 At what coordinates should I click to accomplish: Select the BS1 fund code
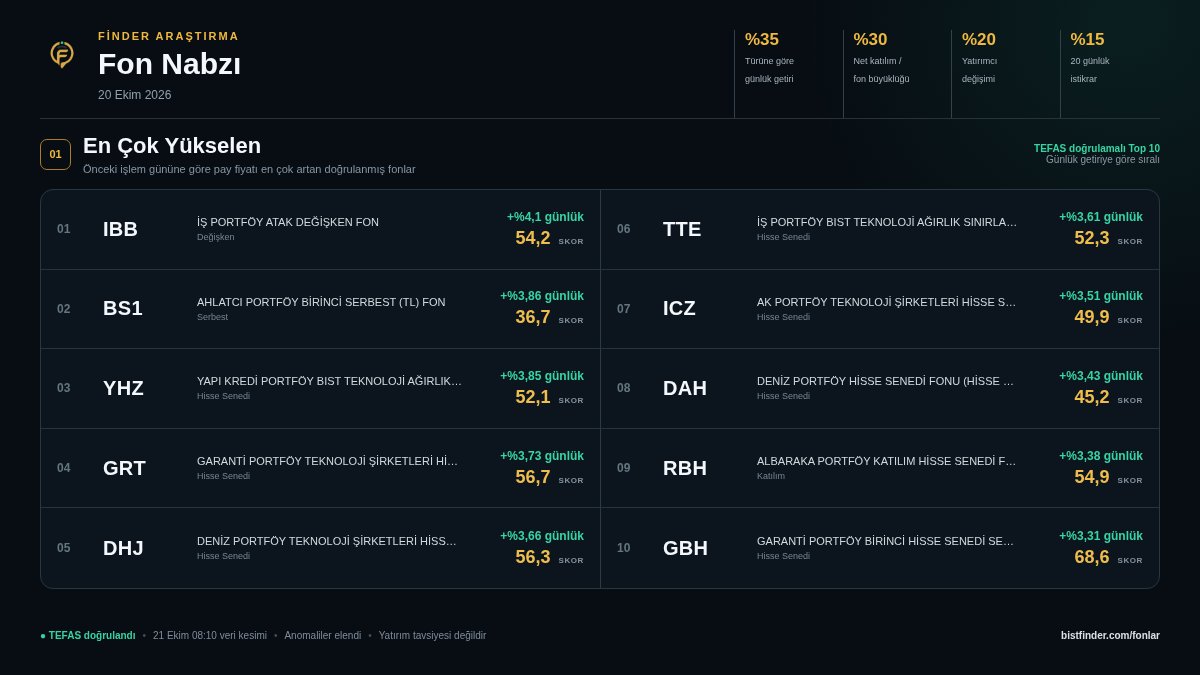123,308
